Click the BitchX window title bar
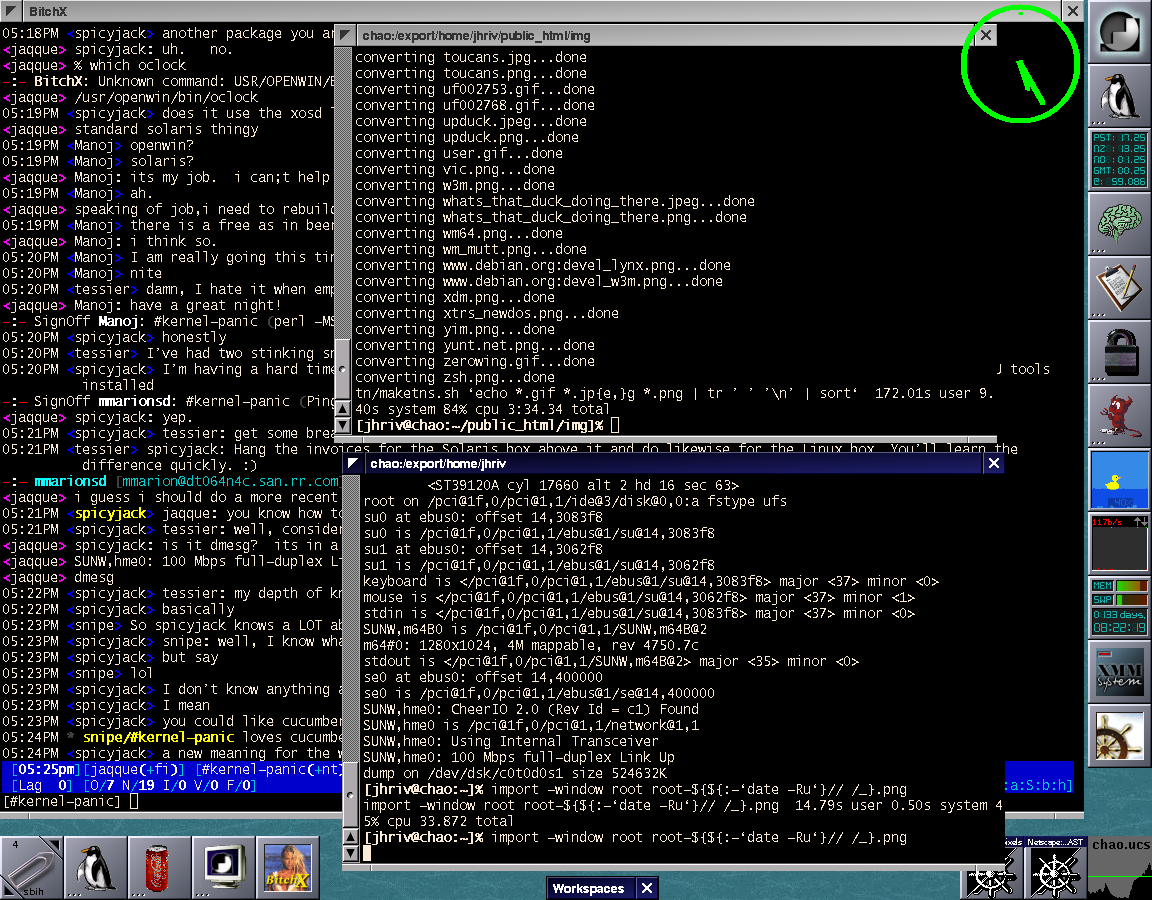Screen dimensions: 1152x900 click(x=540, y=11)
